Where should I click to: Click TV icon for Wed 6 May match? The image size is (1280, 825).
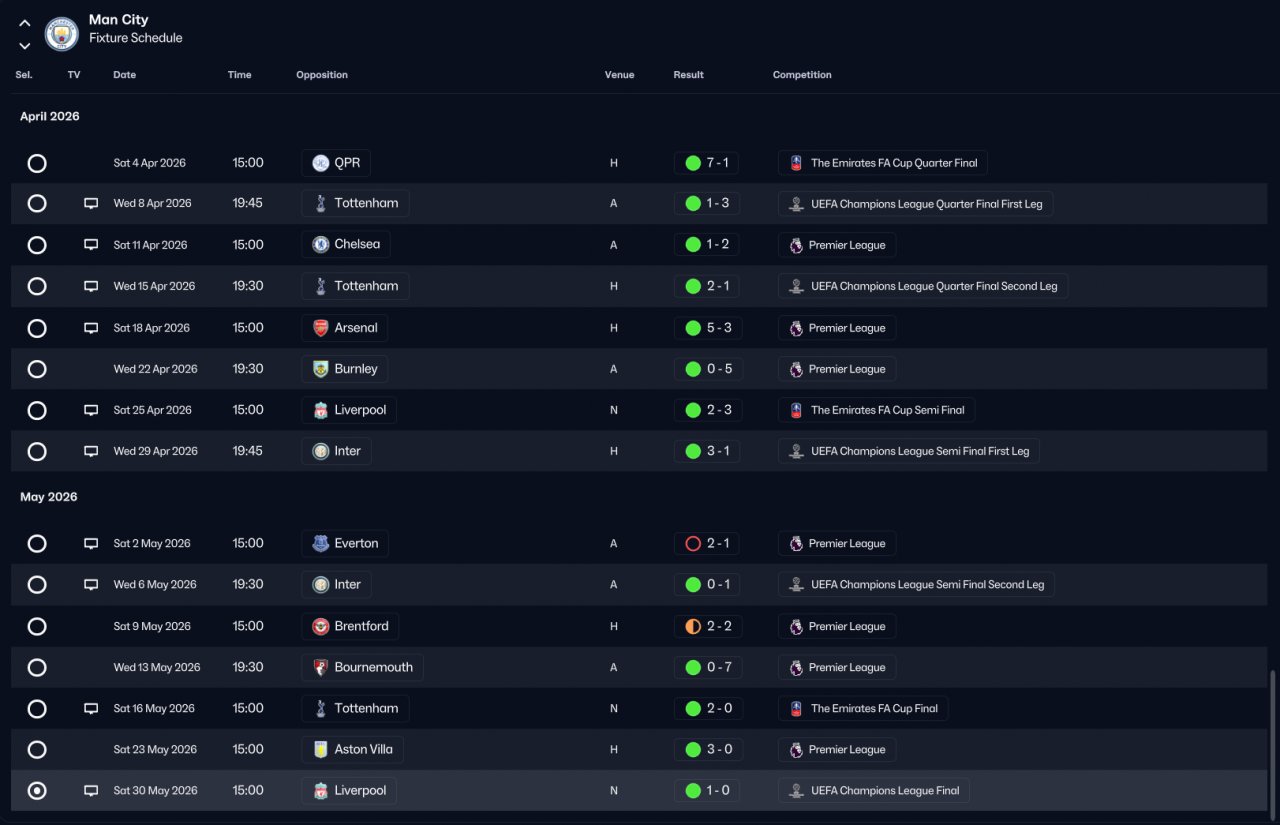click(x=91, y=585)
